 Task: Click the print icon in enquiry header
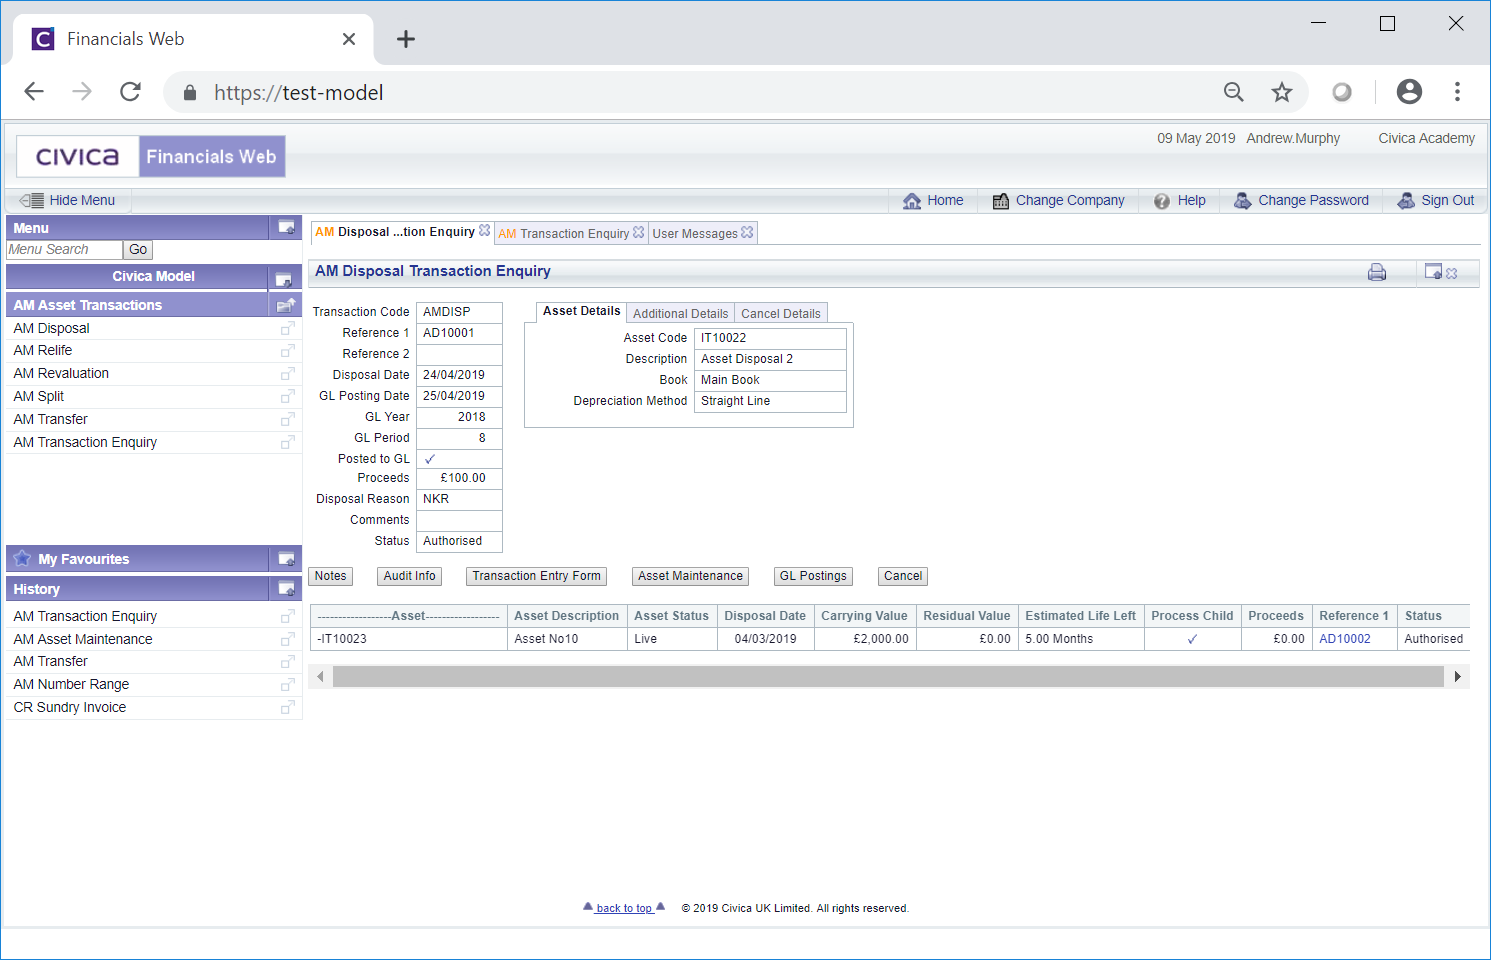pos(1377,272)
